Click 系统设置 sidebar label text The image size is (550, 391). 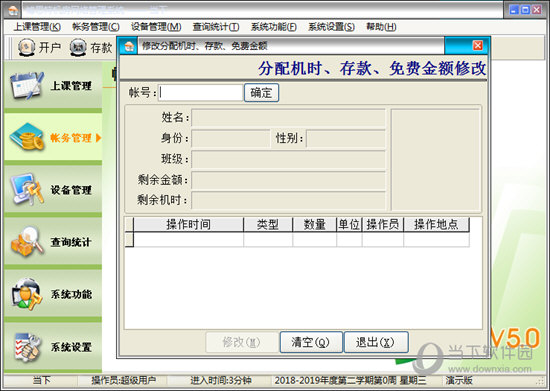tap(71, 347)
